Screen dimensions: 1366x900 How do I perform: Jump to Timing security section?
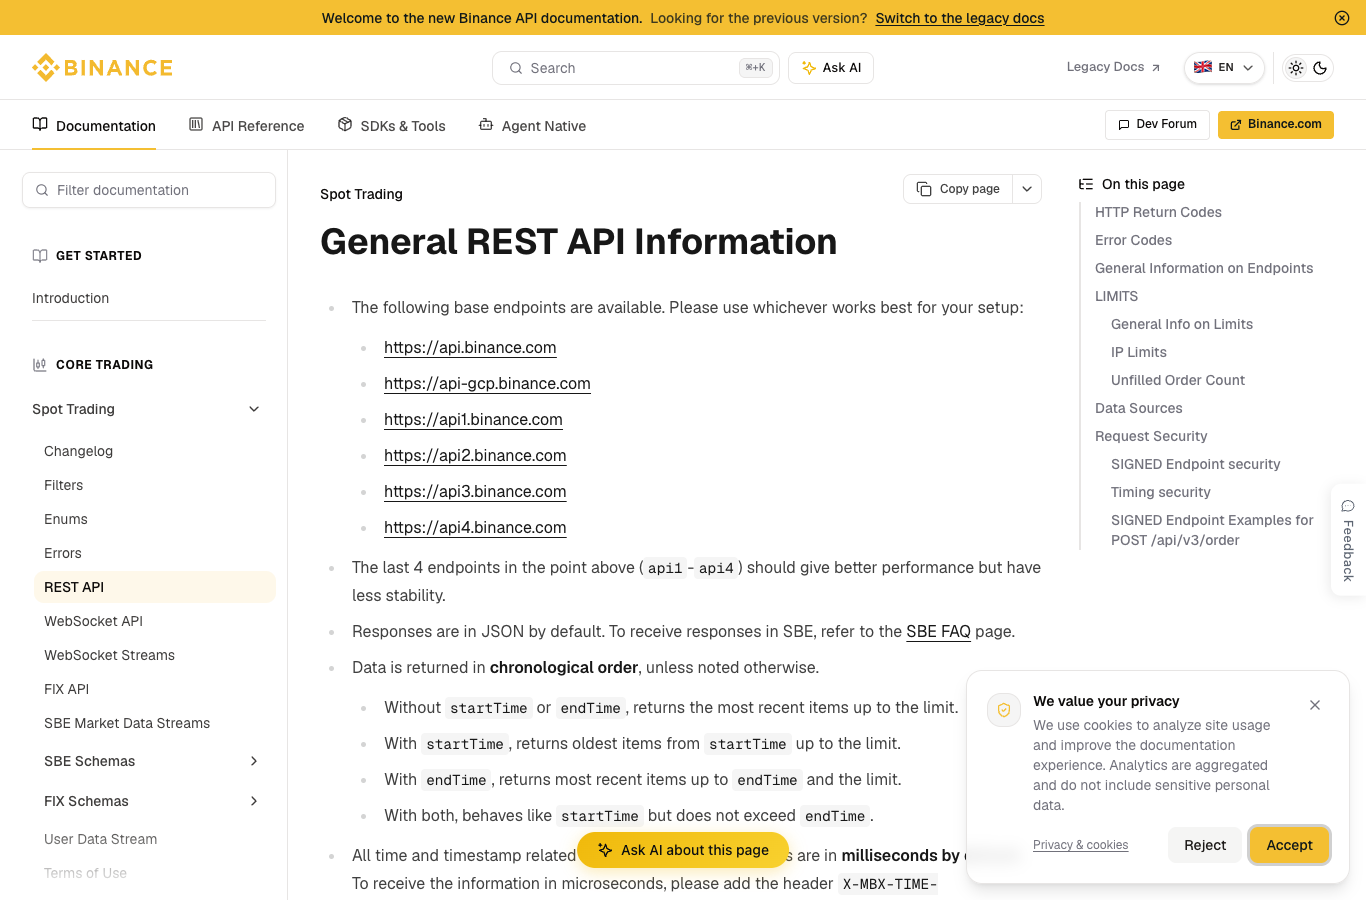(1160, 492)
